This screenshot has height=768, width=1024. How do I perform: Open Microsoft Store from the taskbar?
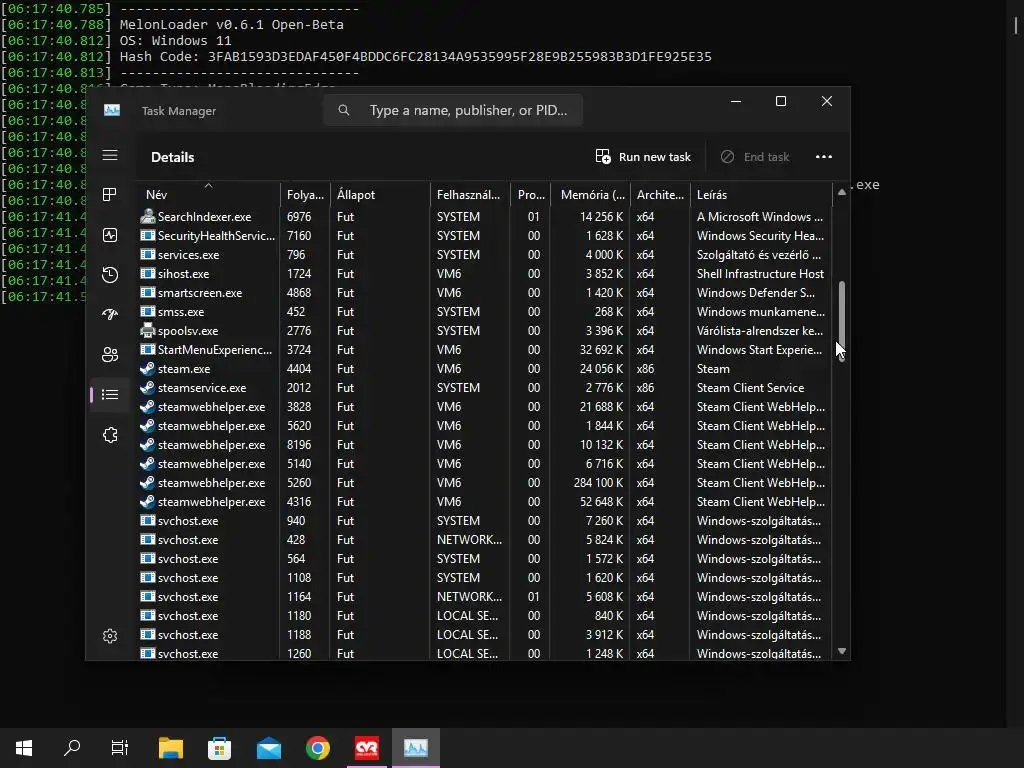pyautogui.click(x=219, y=748)
